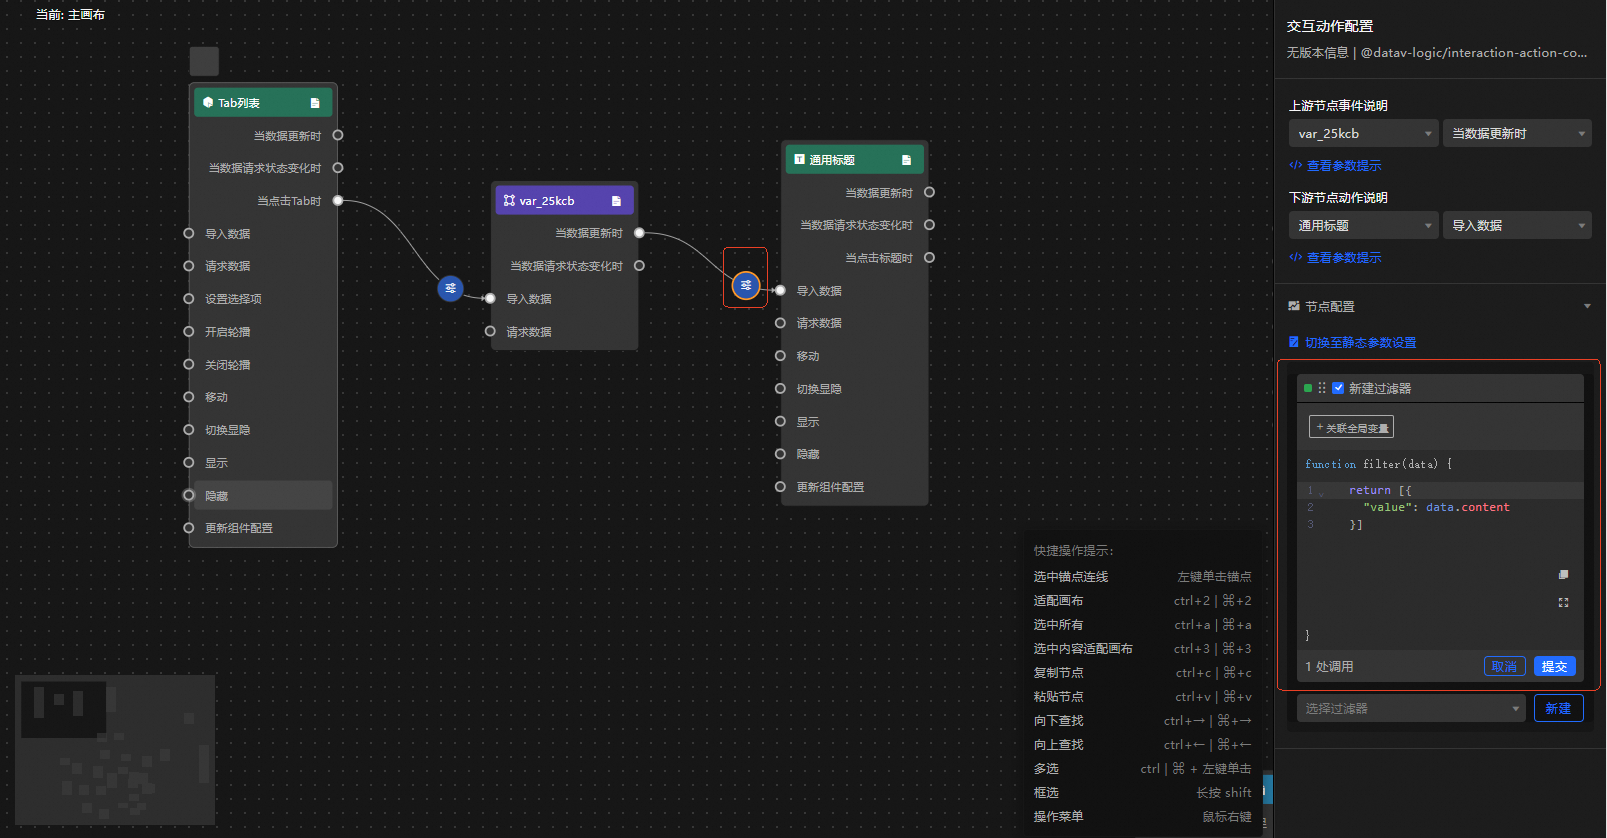Click the 切换显隐 input anchor on 通用标题

point(780,389)
